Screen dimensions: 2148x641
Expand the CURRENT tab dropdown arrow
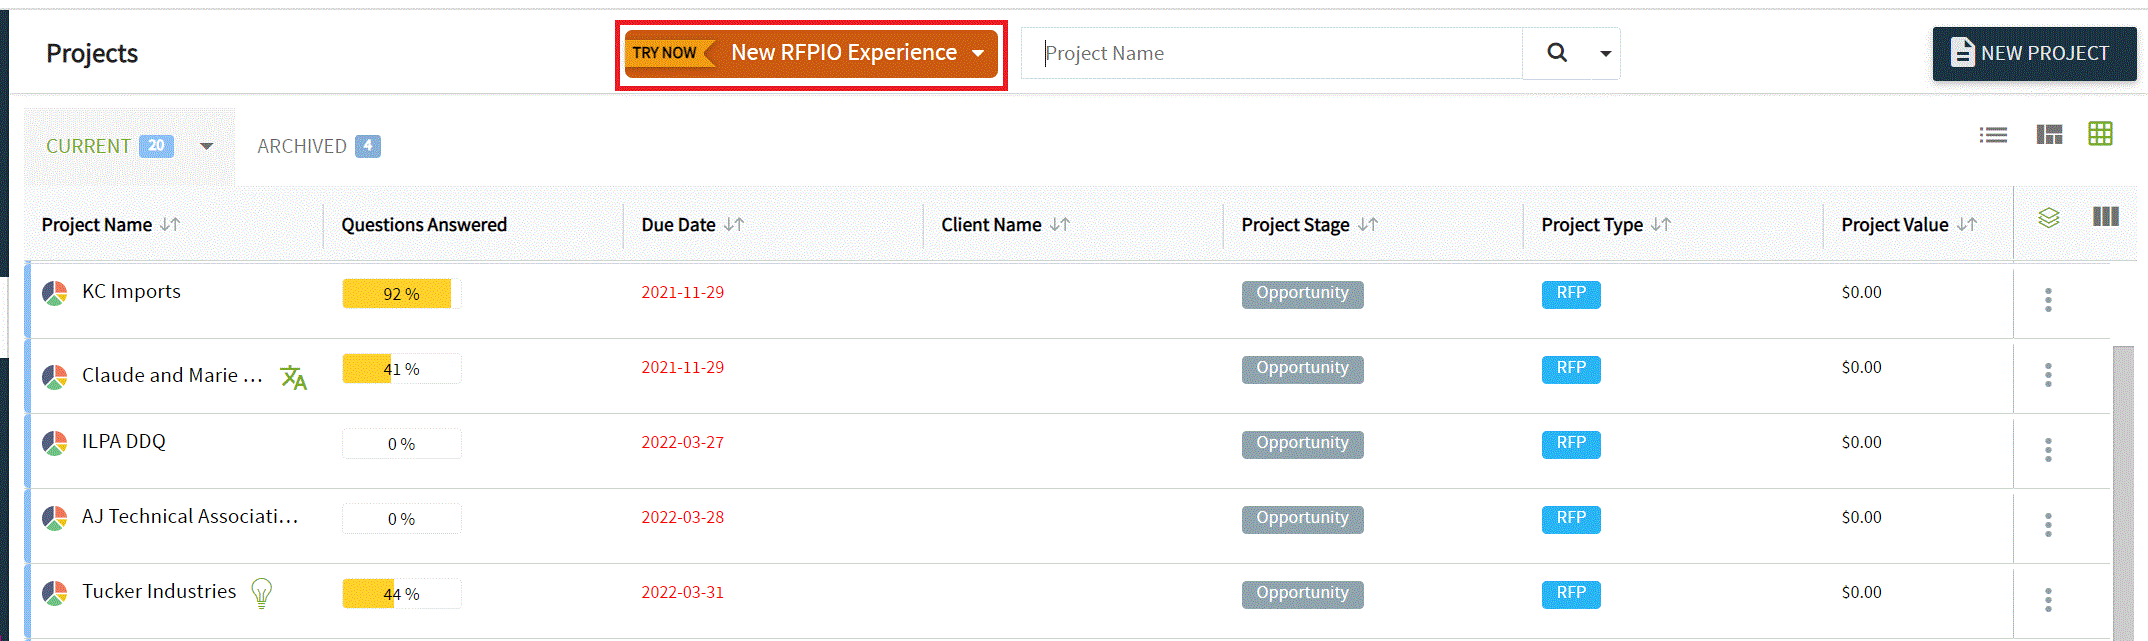point(206,146)
